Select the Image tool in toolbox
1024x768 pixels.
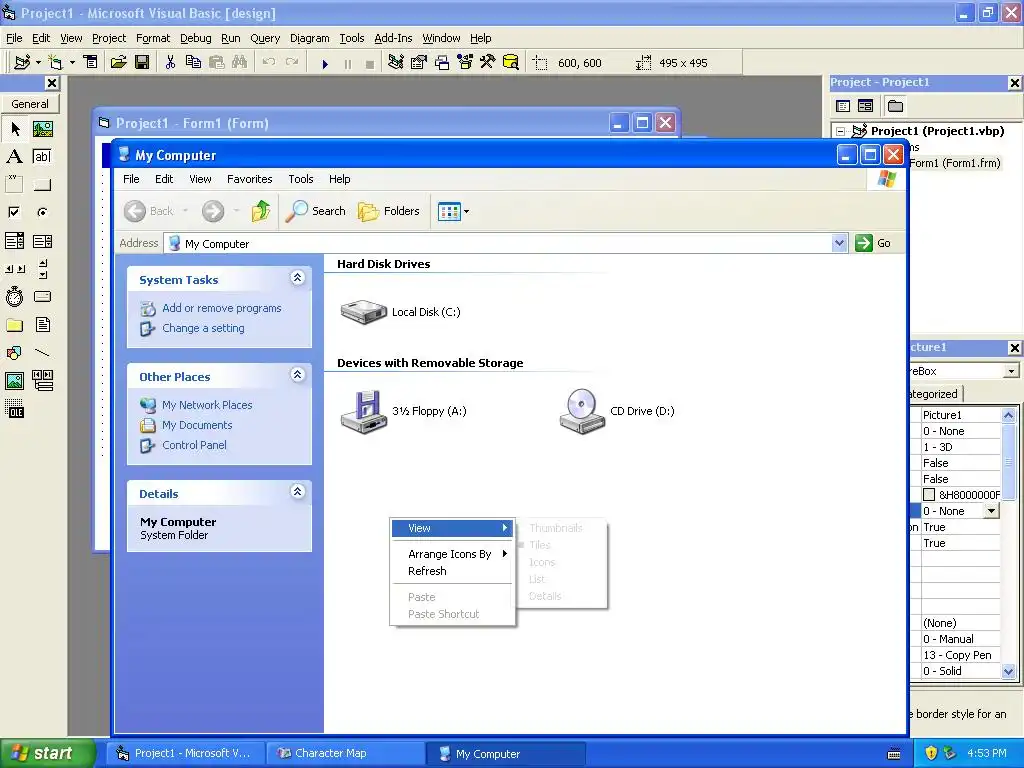click(x=14, y=380)
